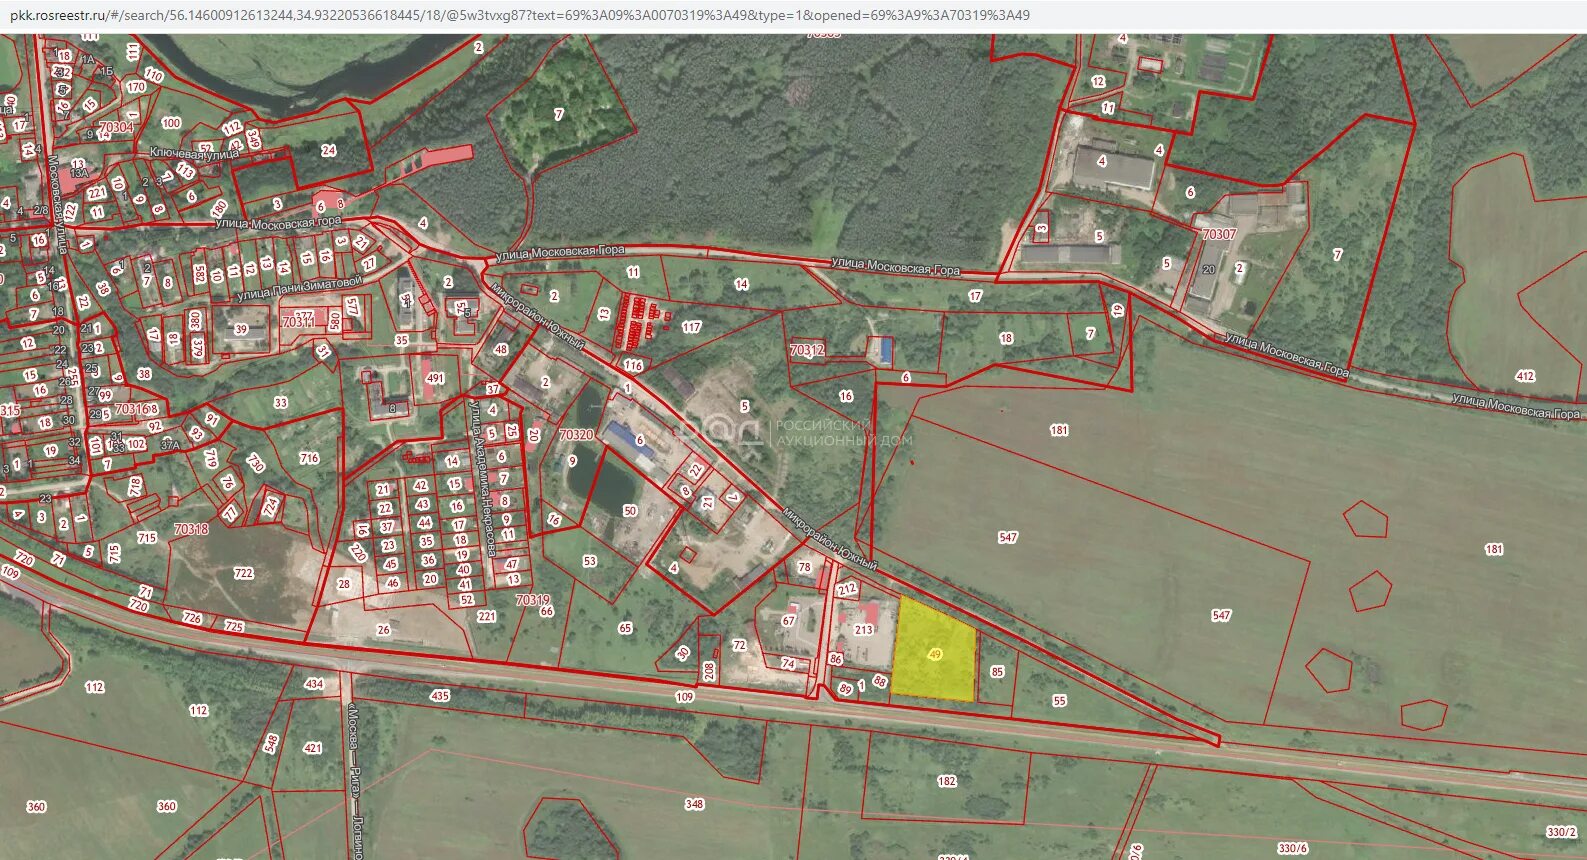Click the улица Пани Зиматовой street label
This screenshot has width=1587, height=860.
299,289
